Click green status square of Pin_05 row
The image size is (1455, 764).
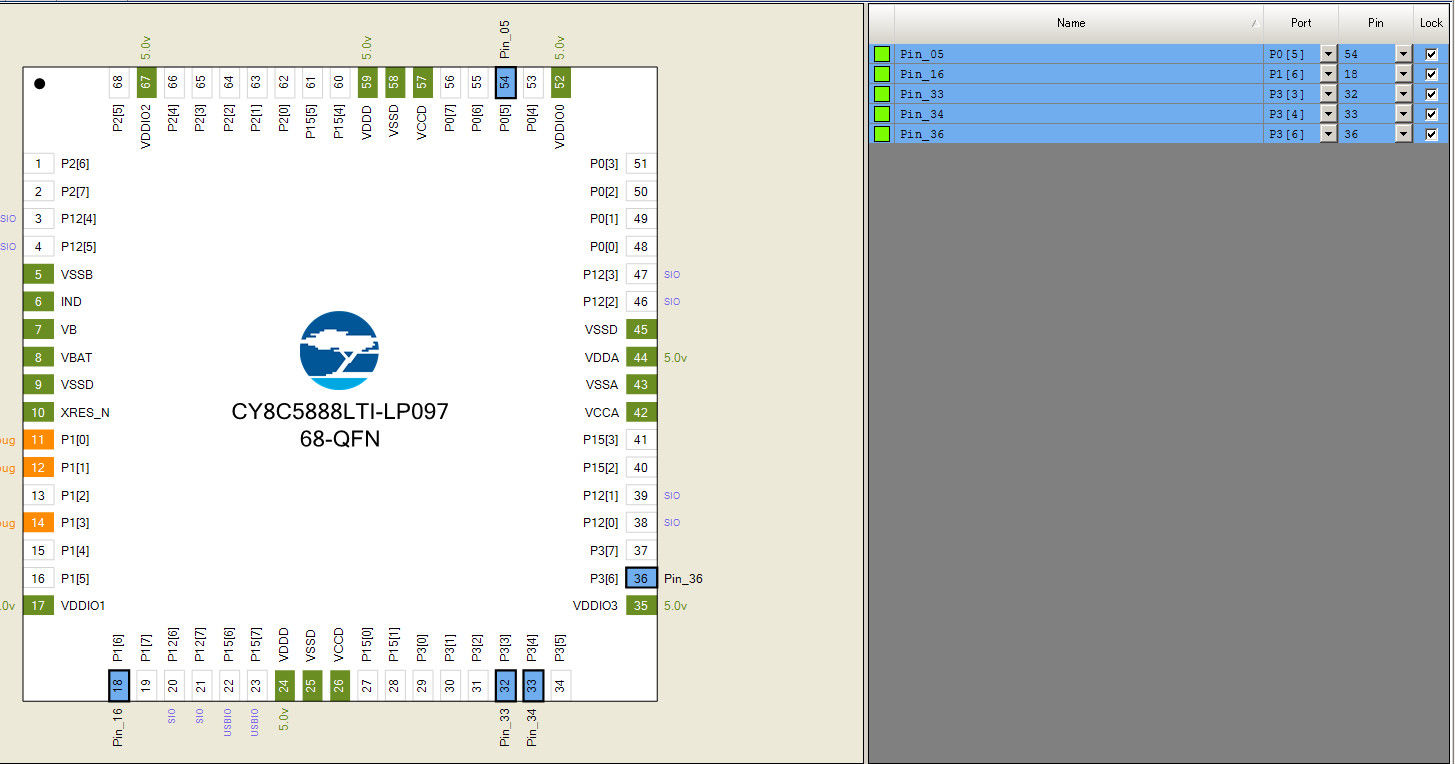tap(882, 54)
